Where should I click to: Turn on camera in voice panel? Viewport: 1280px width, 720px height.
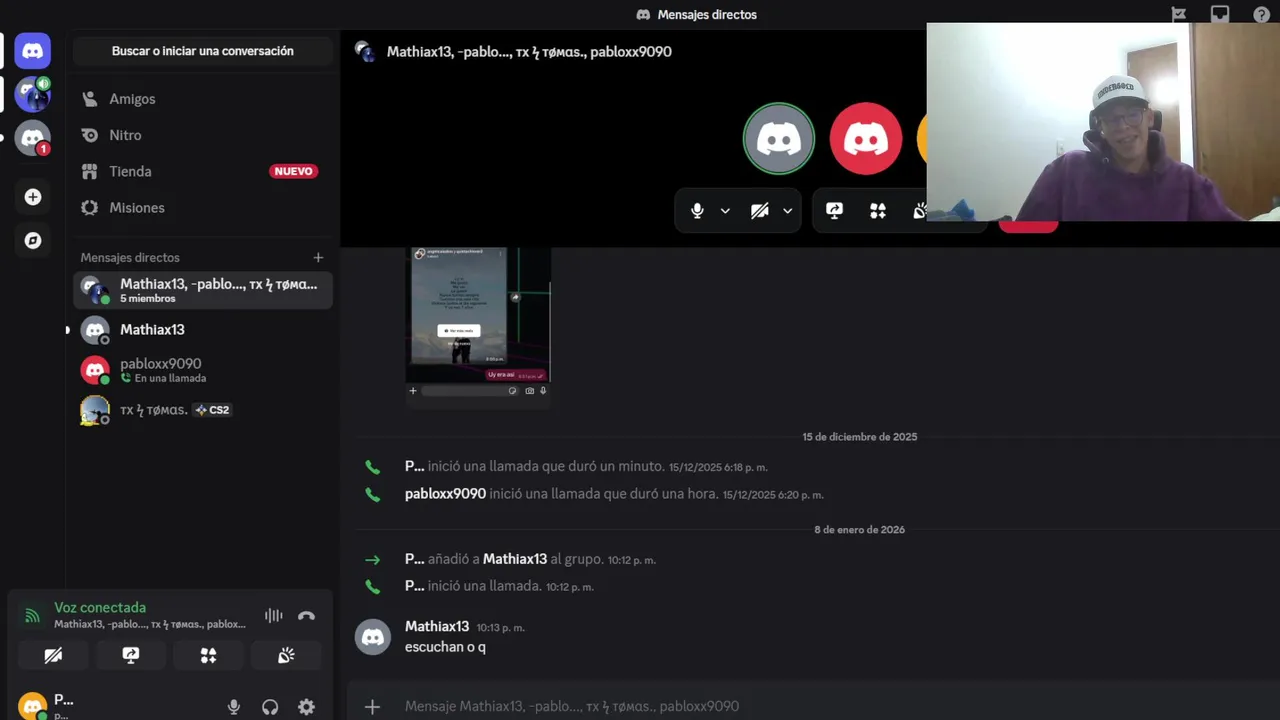(x=53, y=655)
